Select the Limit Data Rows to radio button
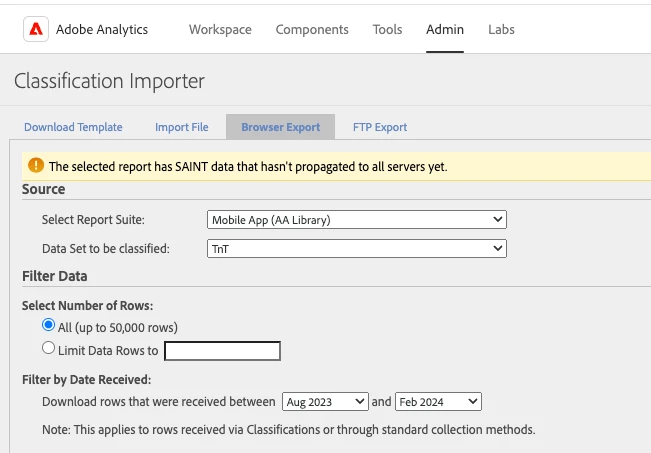Viewport: 651px width, 453px height. pos(48,348)
